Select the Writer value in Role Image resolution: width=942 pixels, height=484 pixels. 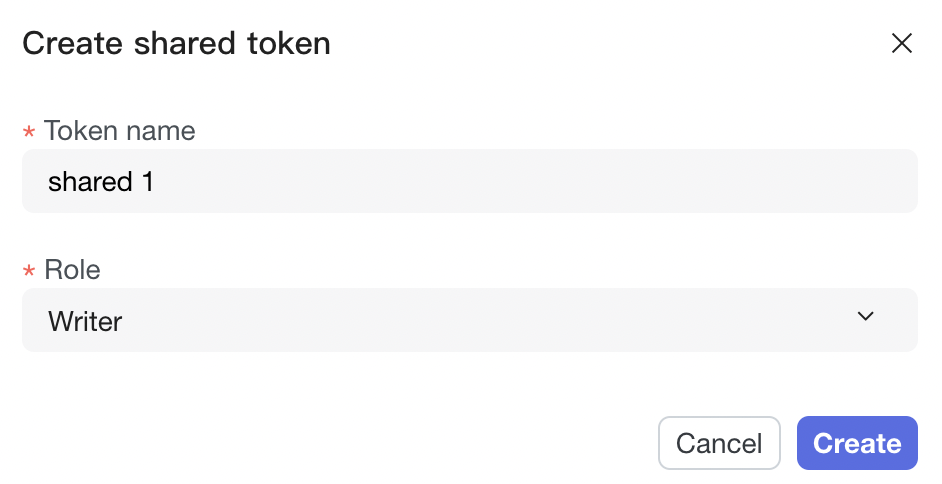click(85, 322)
